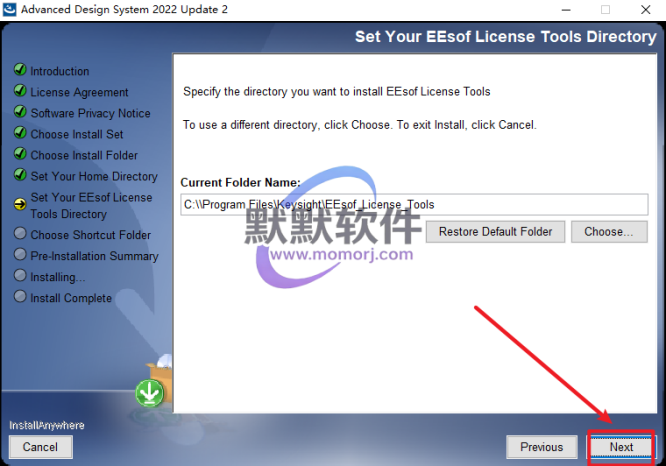This screenshot has width=666, height=466.
Task: Select the Install Complete step label
Action: pyautogui.click(x=71, y=298)
